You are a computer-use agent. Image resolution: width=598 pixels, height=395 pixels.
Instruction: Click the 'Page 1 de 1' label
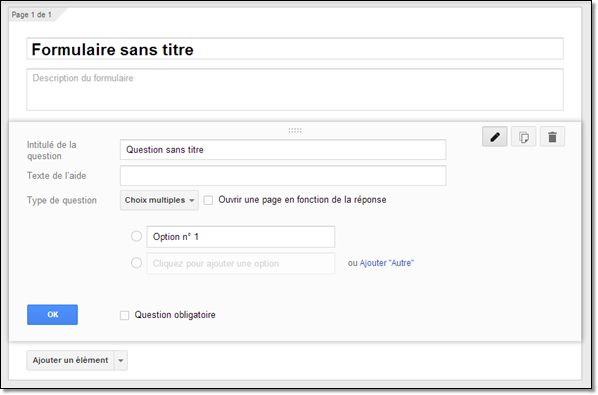coord(32,15)
